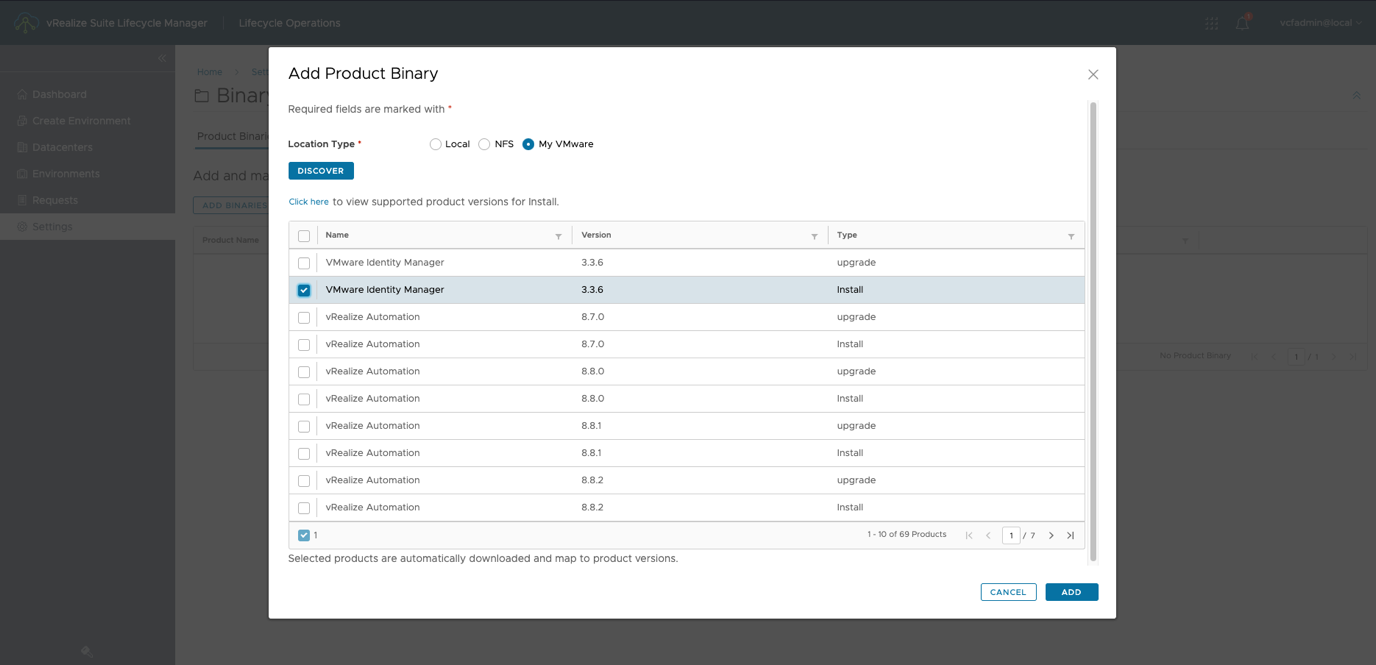Open the apps grid icon in header

(1211, 23)
